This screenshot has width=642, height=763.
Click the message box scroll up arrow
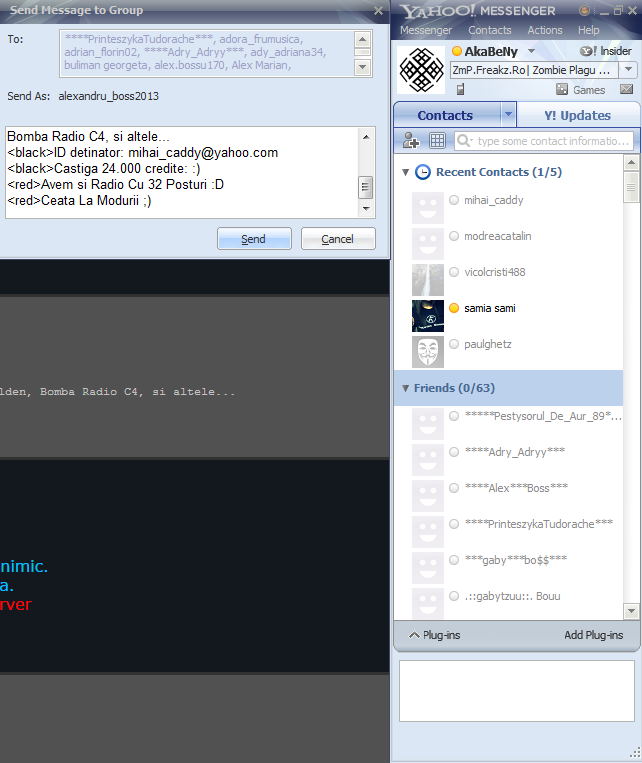367,137
